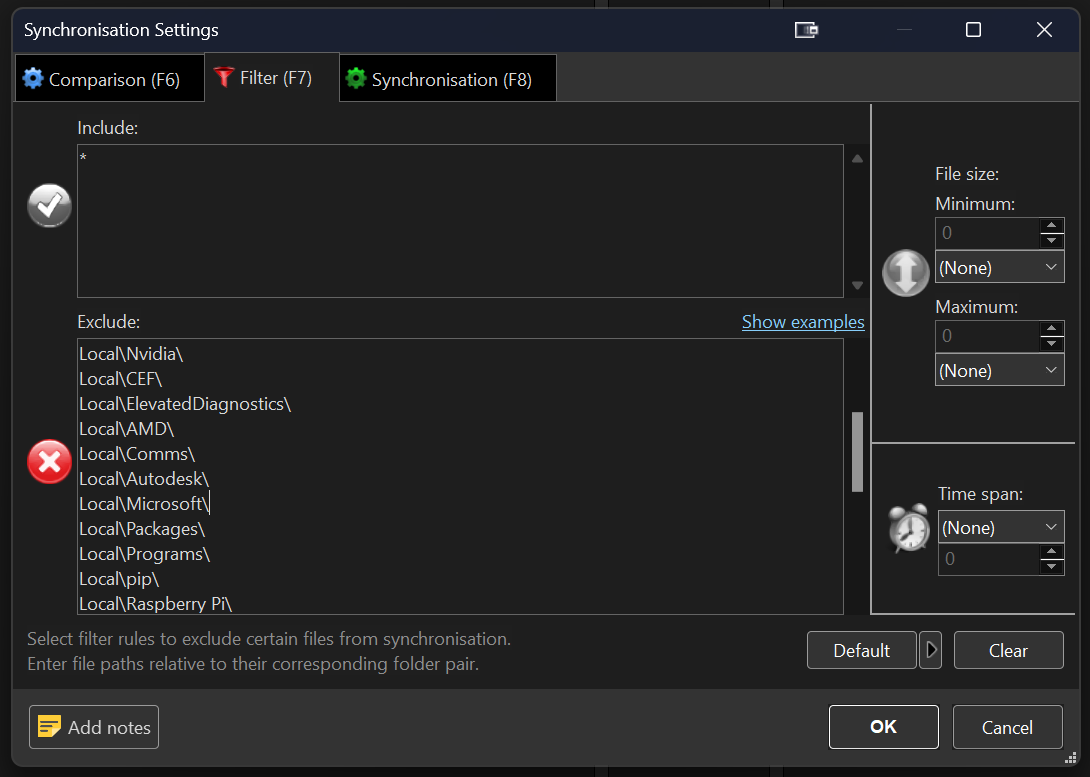Click the Local\ElevatedDiagnostics\ entry

click(185, 404)
